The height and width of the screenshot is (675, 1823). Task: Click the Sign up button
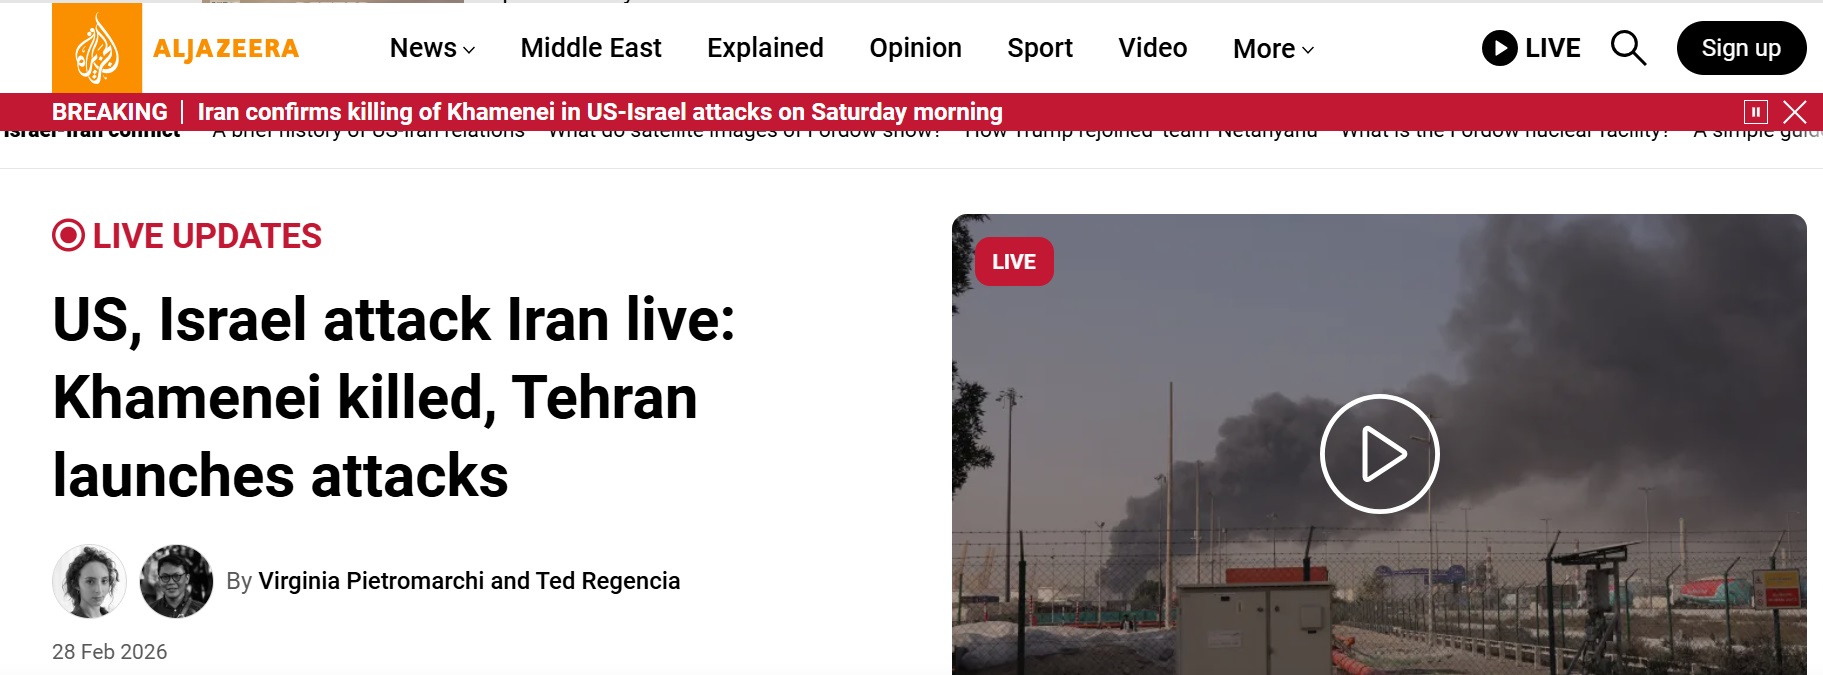1741,48
